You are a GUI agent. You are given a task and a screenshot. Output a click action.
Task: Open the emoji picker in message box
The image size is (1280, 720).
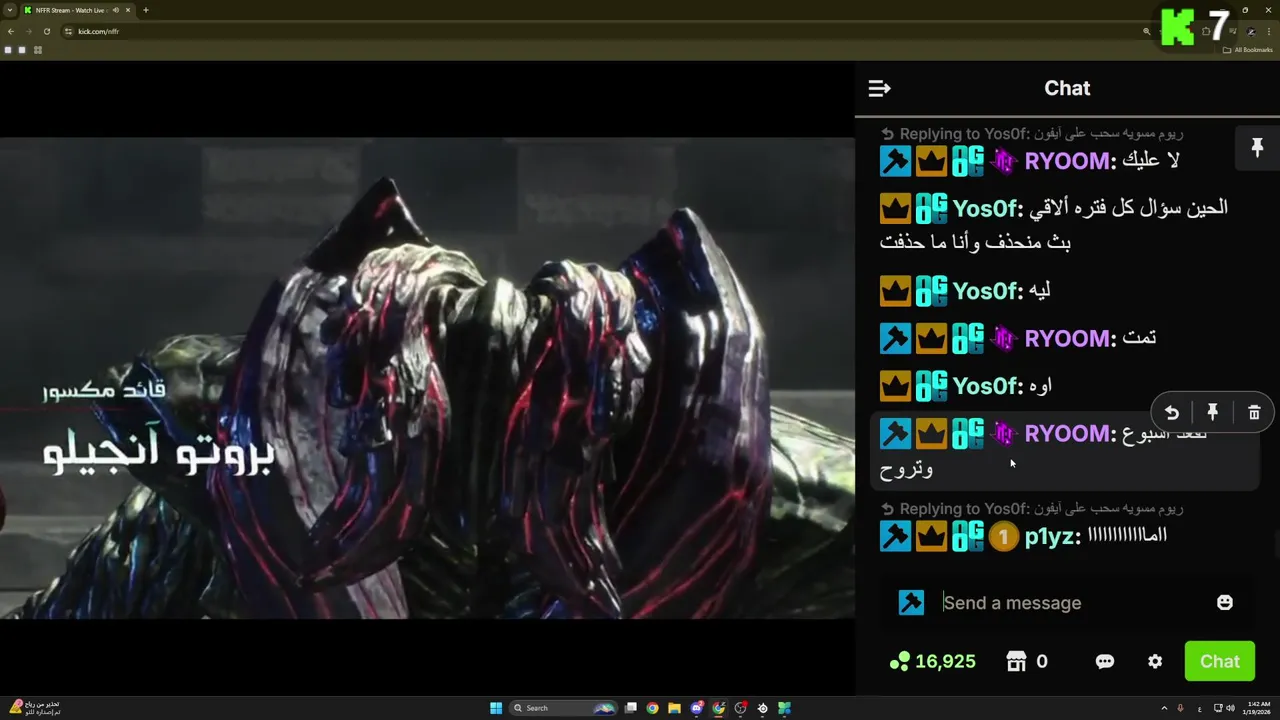click(x=1224, y=602)
